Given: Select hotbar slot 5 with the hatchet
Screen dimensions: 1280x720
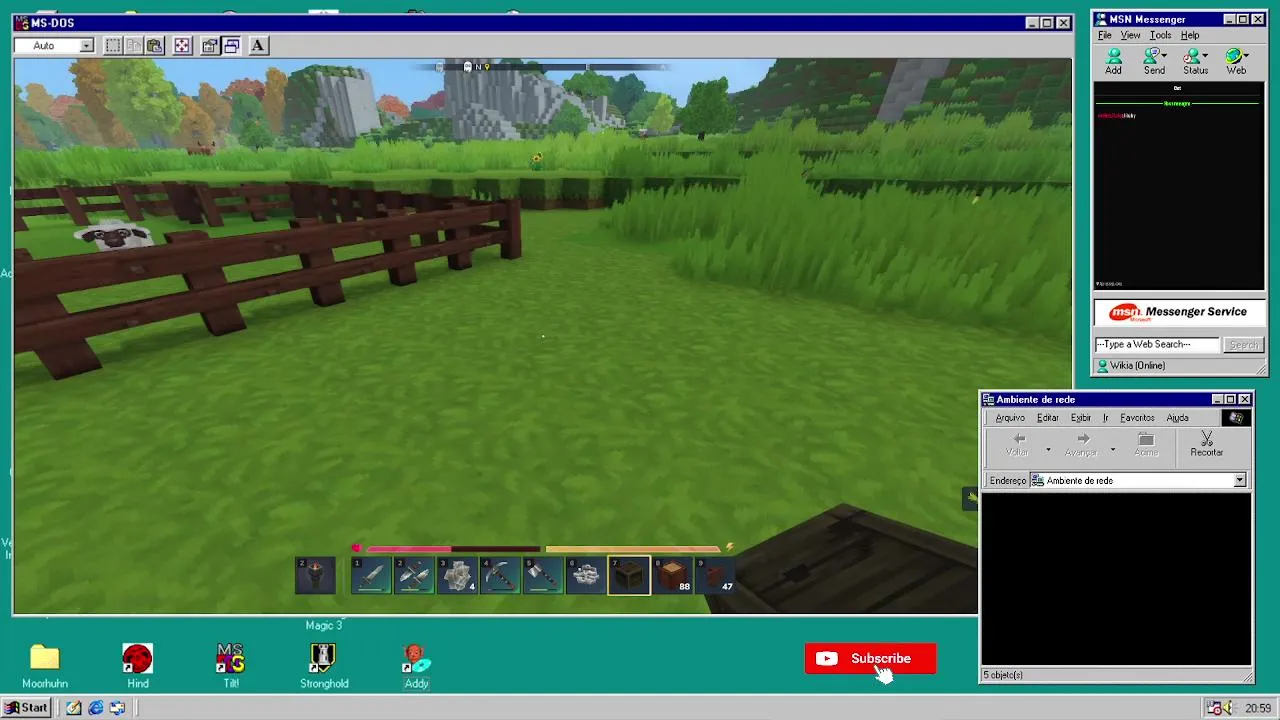Looking at the screenshot, I should 543,575.
